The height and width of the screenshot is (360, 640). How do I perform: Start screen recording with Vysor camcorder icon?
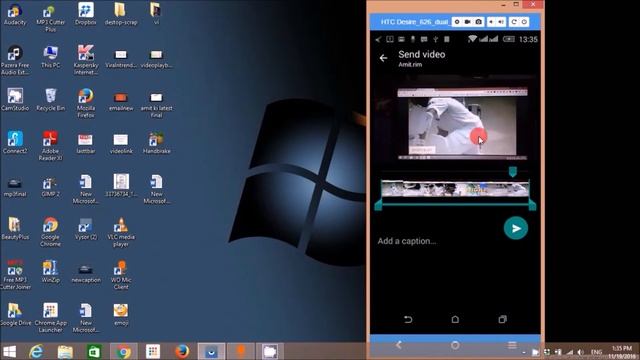(468, 22)
